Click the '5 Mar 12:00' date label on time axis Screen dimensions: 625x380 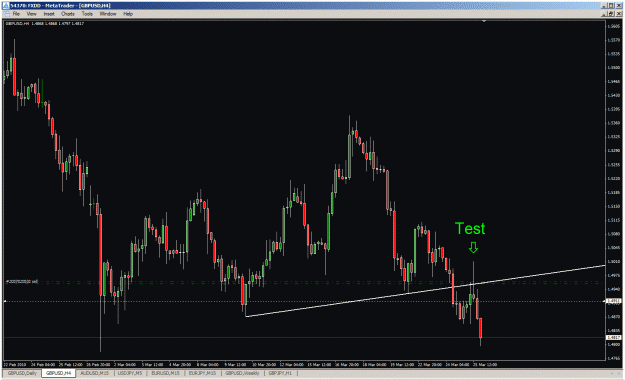[152, 364]
